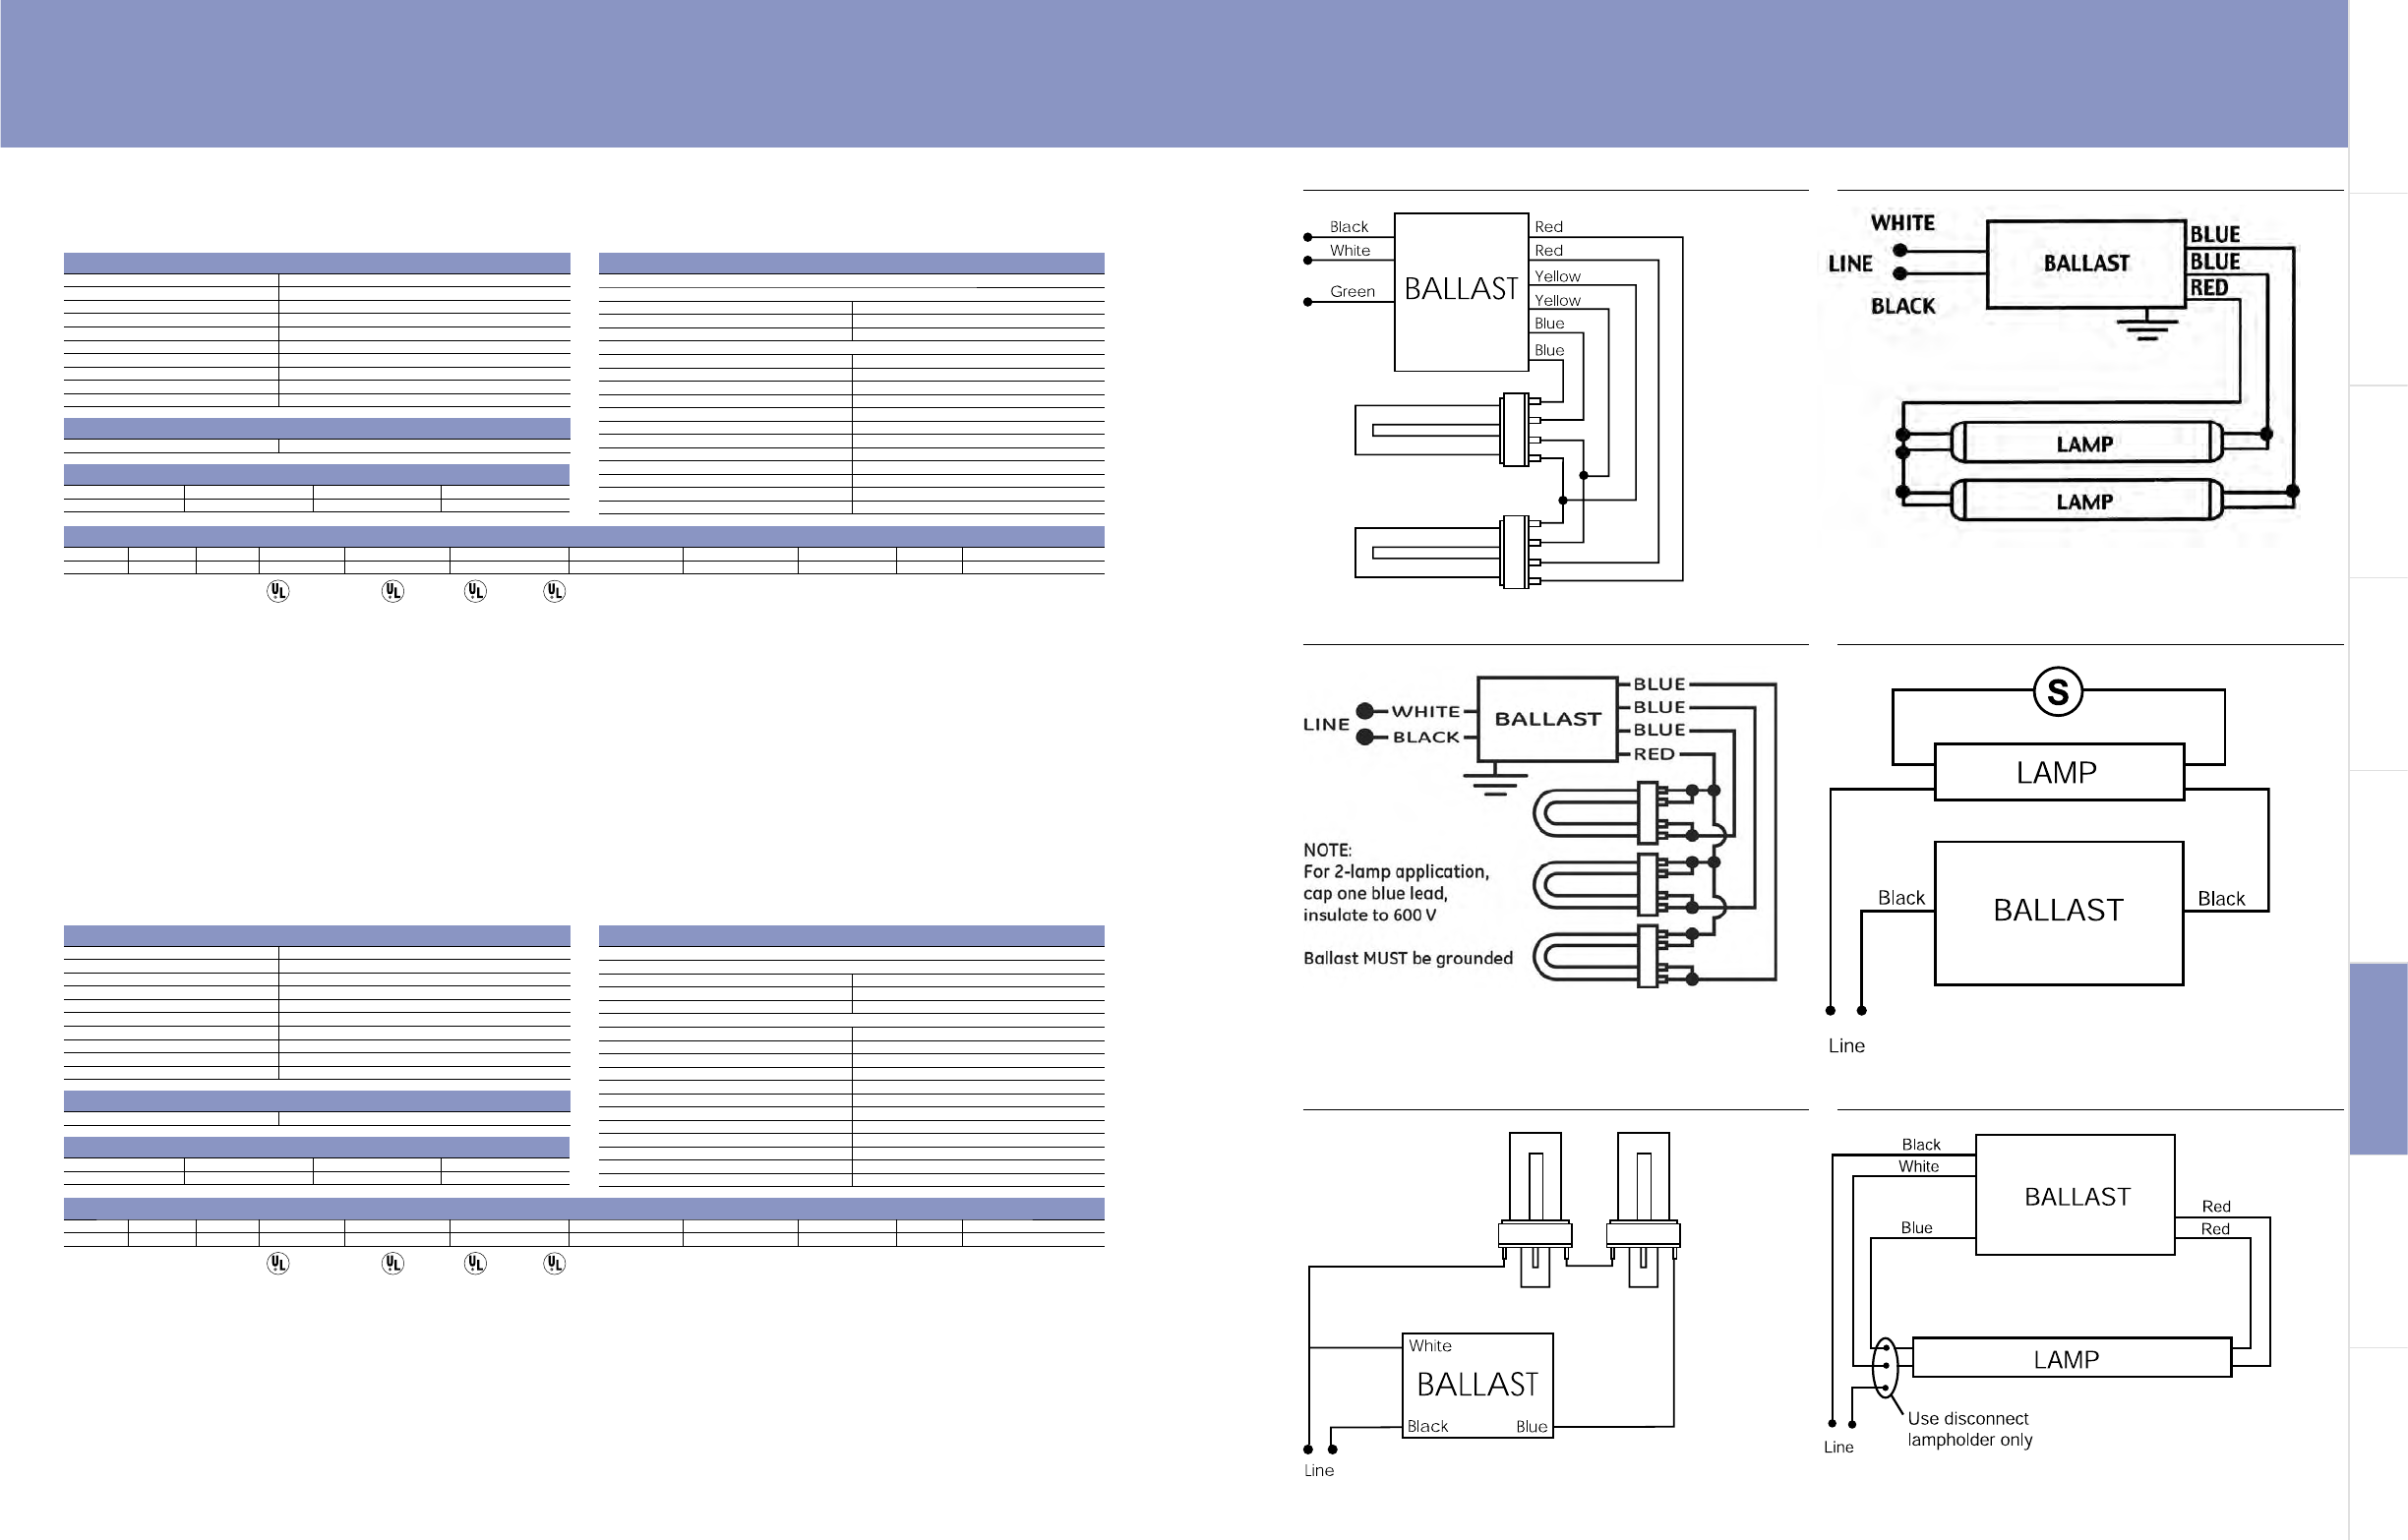Click the first UL mark under upper table
2408x1540 pixels.
tap(278, 591)
